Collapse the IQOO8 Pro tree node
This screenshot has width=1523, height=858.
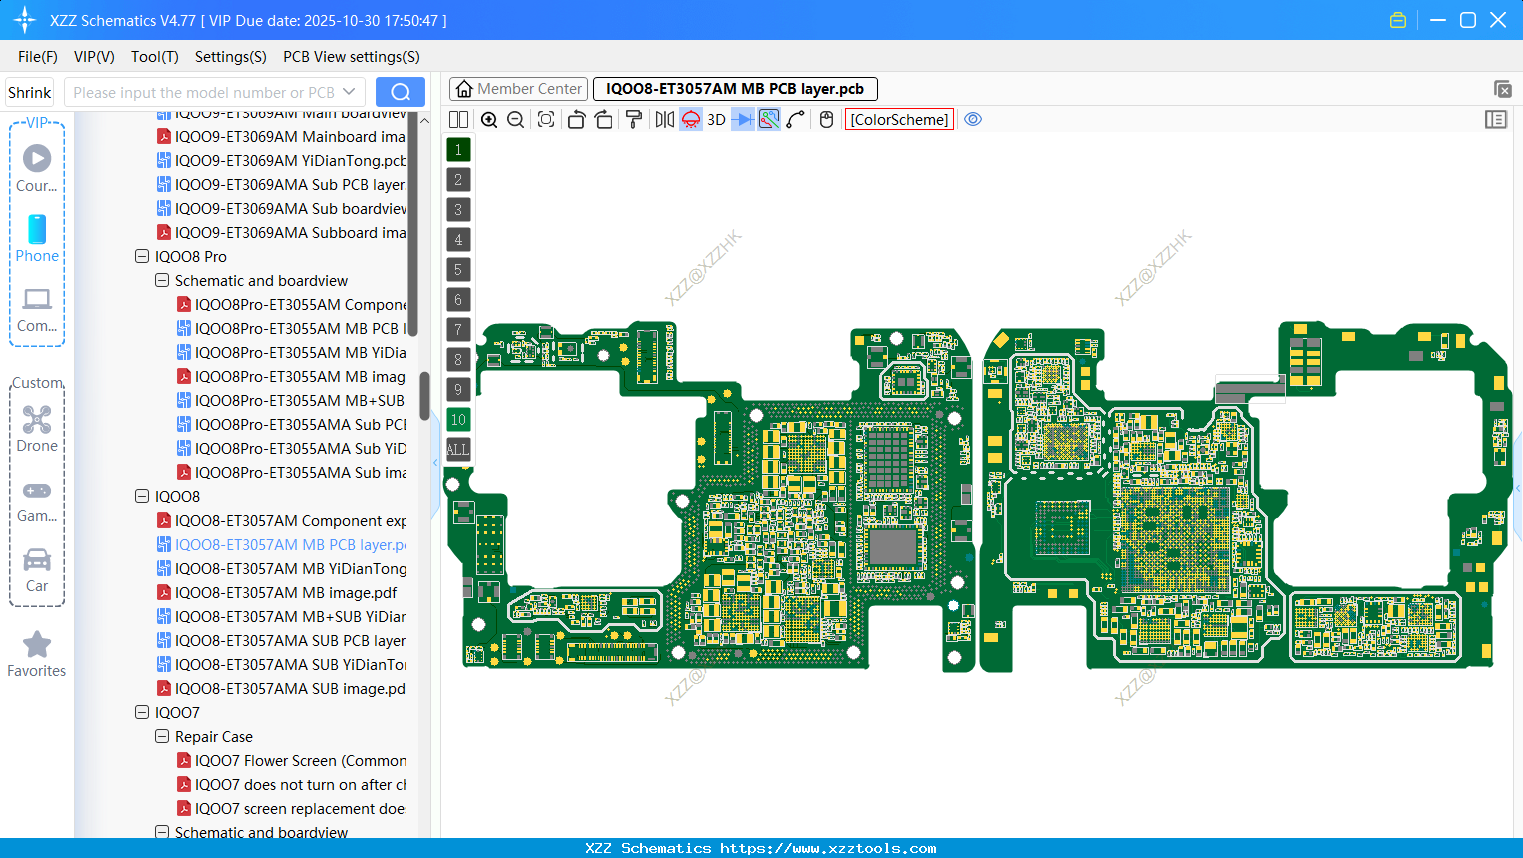pyautogui.click(x=141, y=256)
